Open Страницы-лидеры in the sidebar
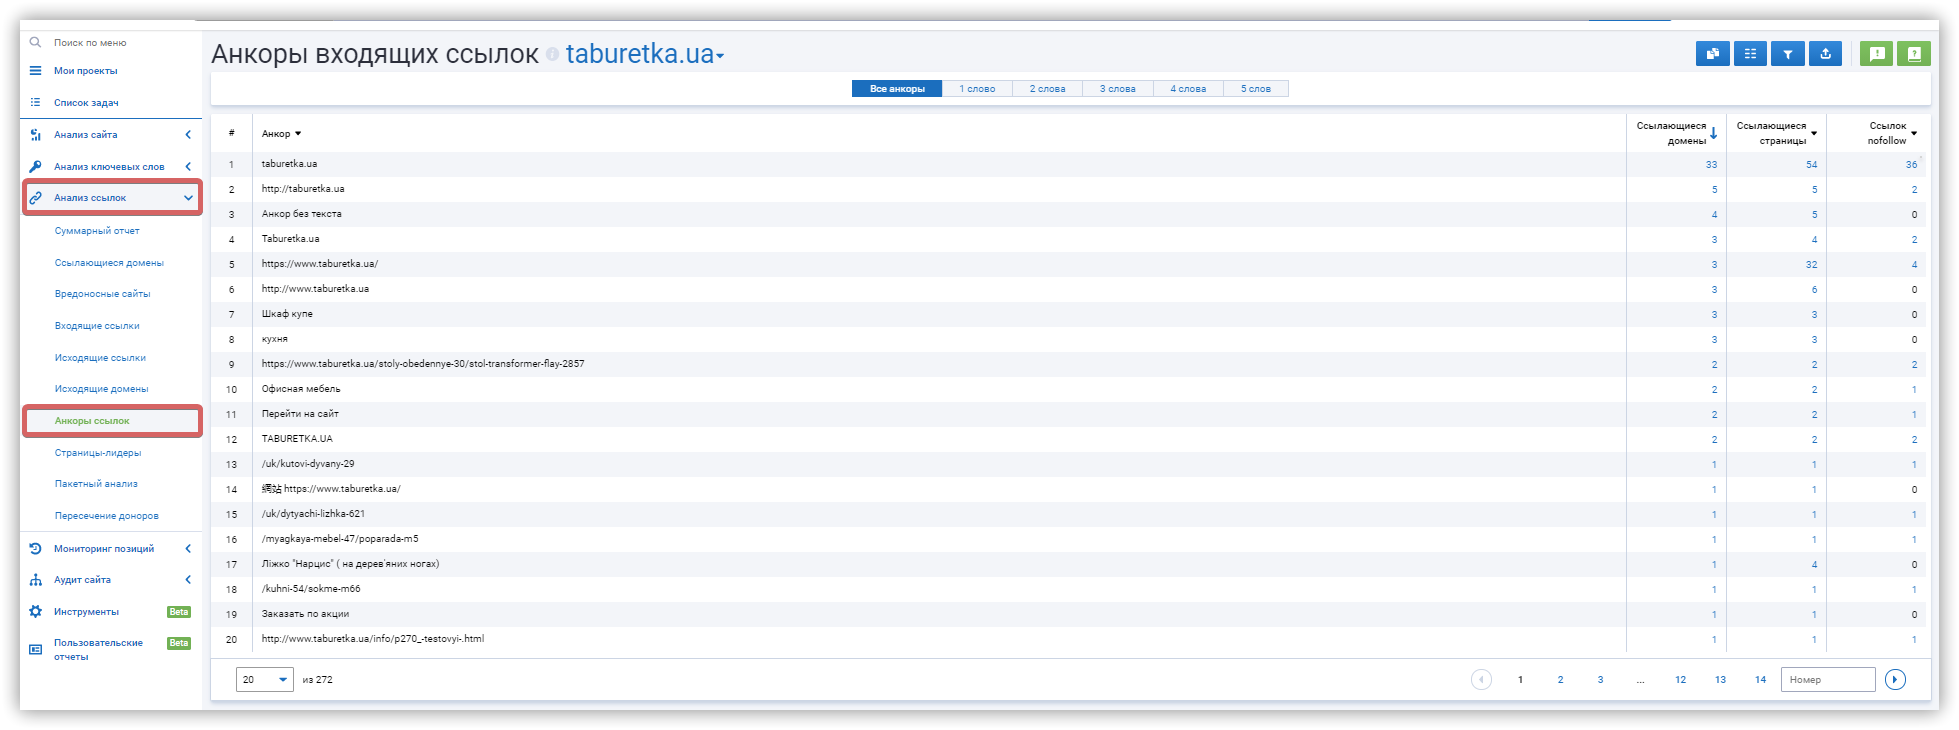Screen dimensions: 1959x730 tap(98, 453)
